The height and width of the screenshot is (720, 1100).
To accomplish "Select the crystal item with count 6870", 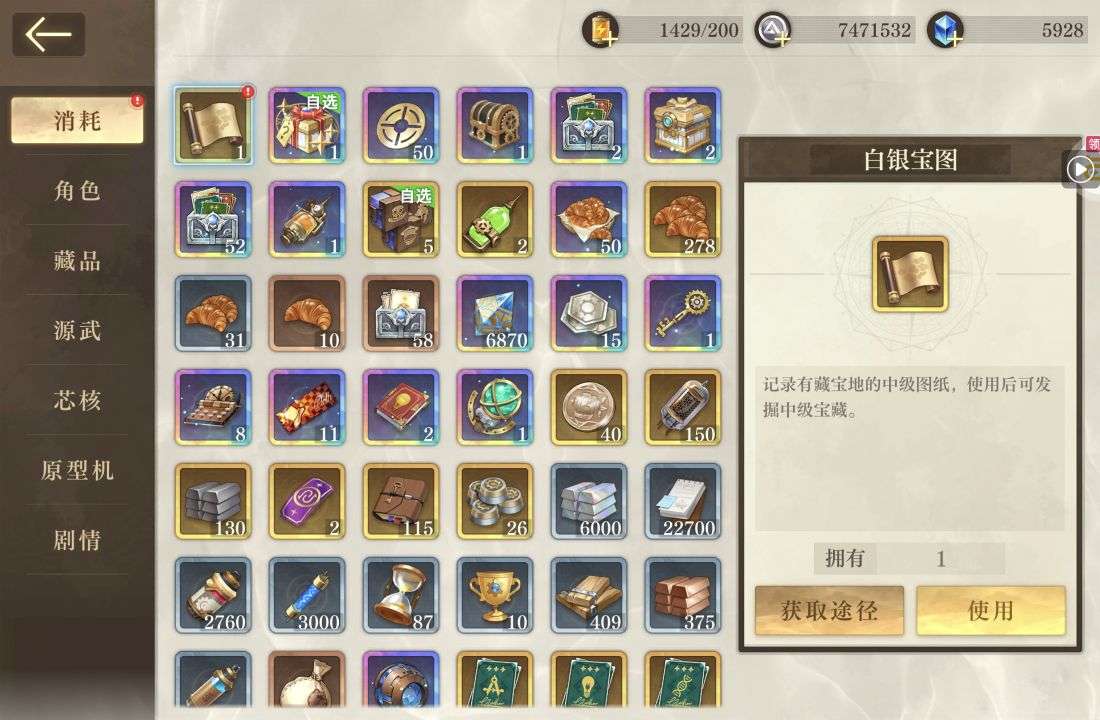I will (x=495, y=314).
